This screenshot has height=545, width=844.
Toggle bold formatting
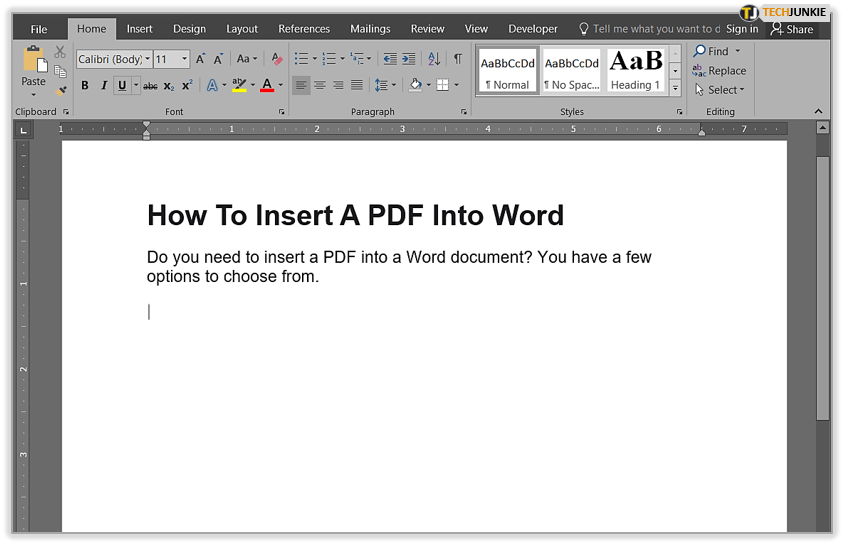[85, 86]
